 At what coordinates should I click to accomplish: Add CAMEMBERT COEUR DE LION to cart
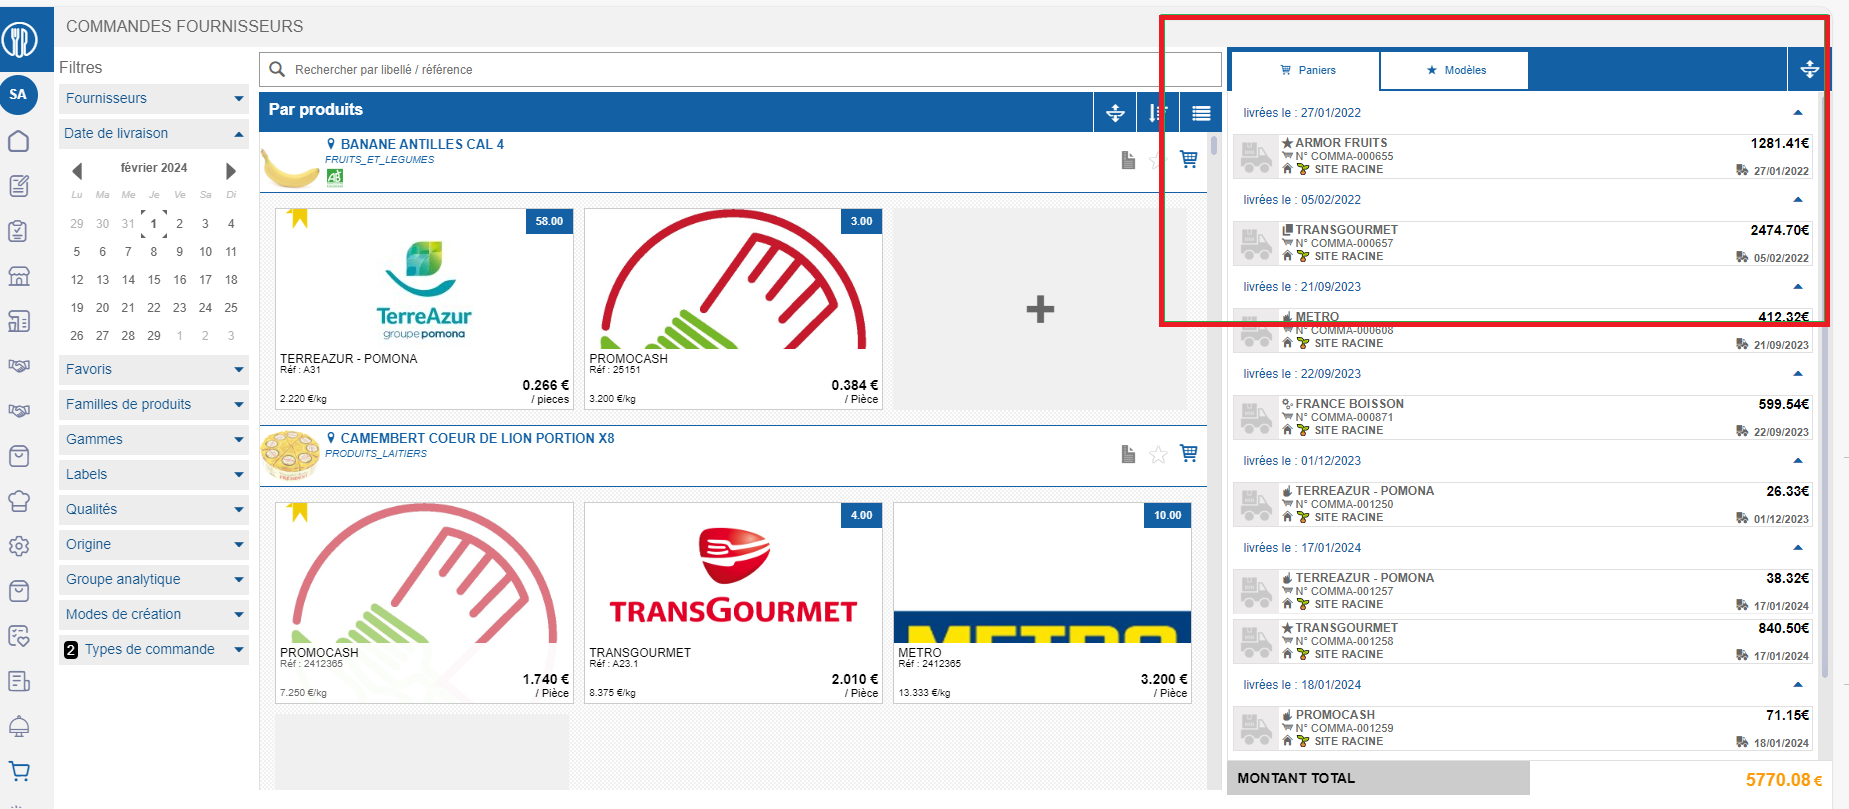pyautogui.click(x=1188, y=453)
